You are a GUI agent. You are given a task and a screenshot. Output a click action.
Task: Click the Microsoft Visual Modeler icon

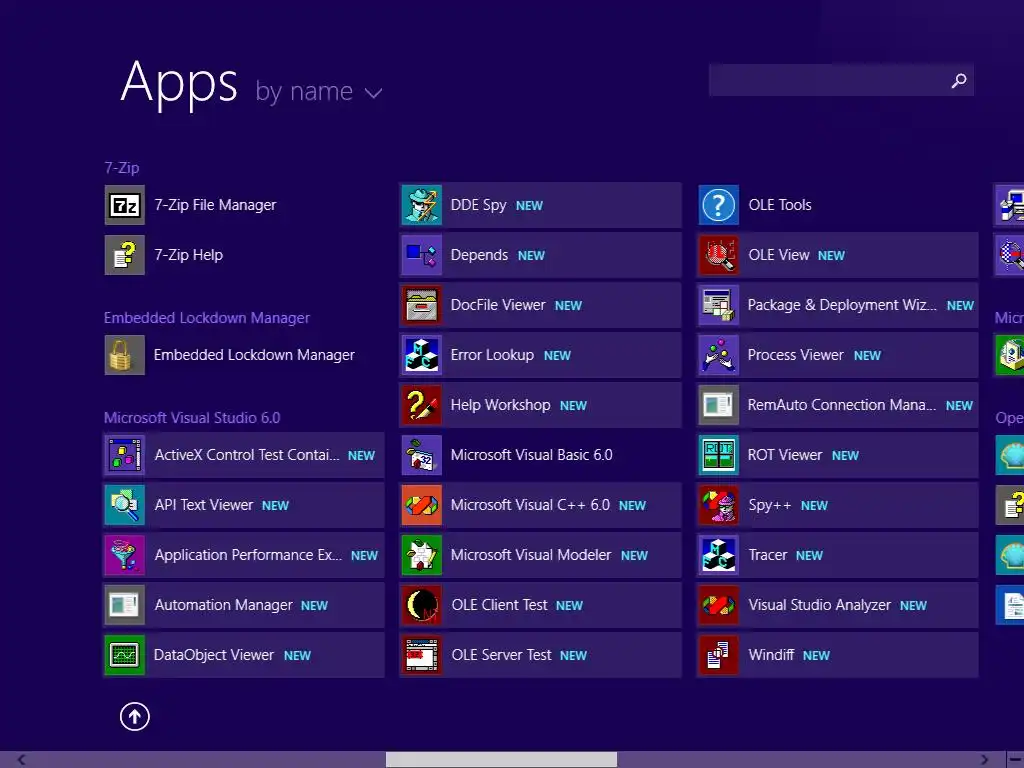tap(422, 555)
